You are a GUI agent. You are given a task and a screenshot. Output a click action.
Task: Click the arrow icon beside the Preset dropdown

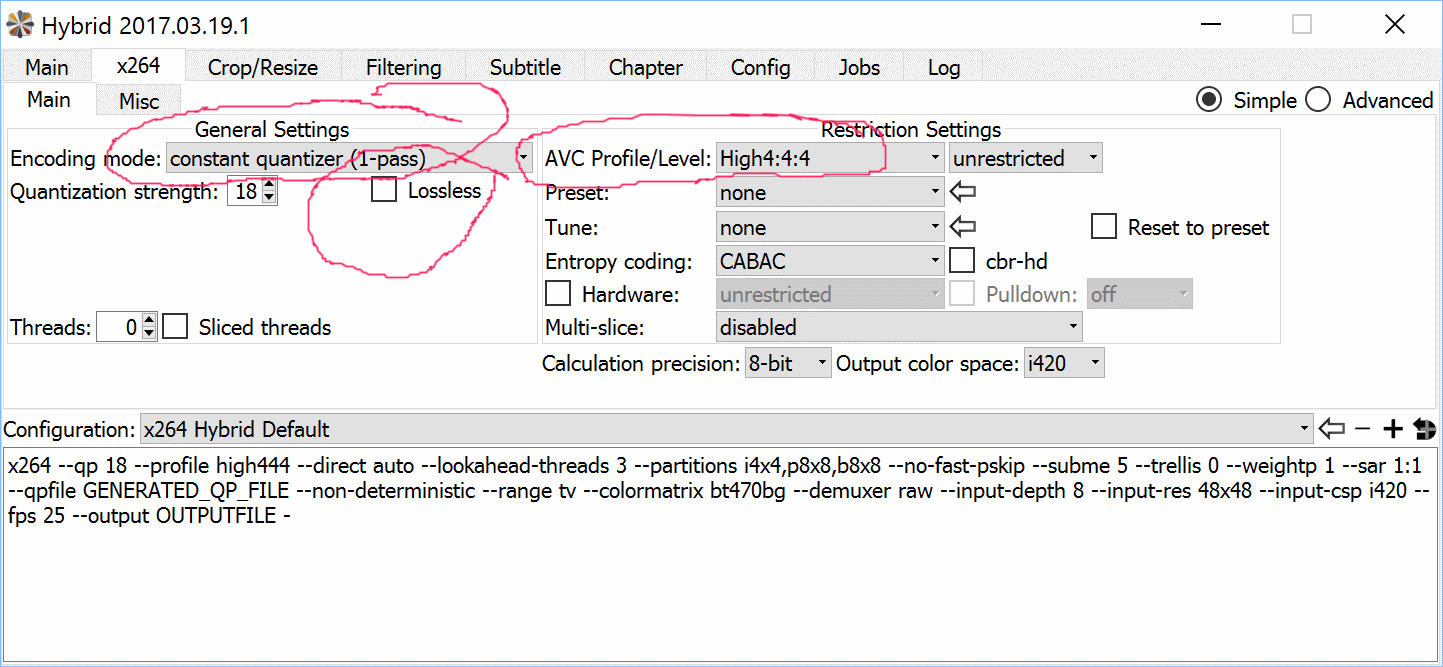click(x=962, y=192)
